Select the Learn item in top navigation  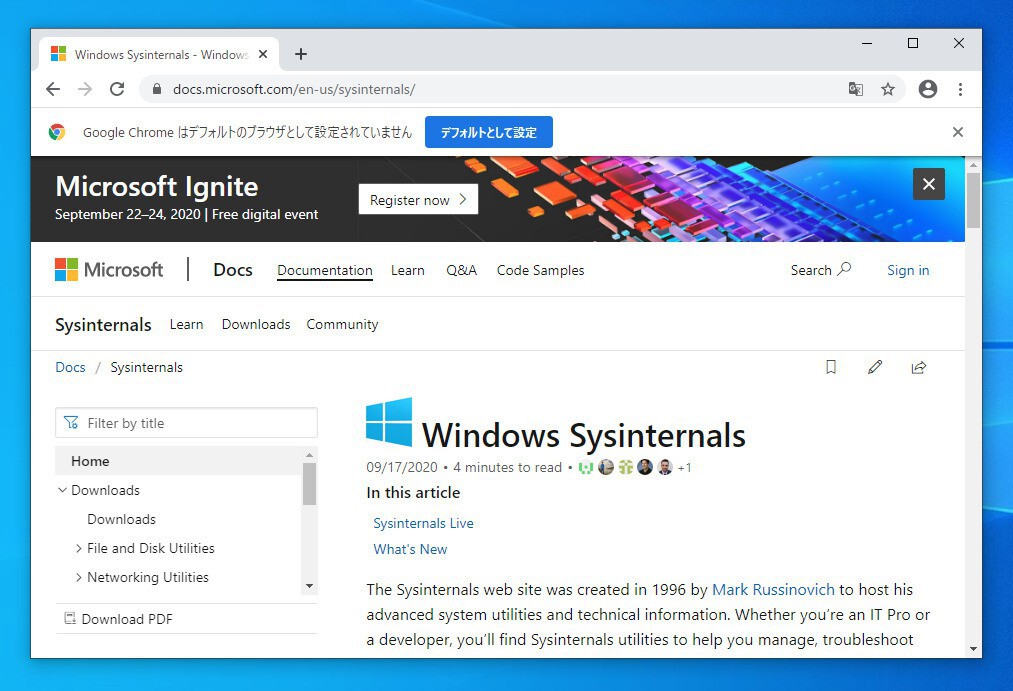tap(408, 270)
